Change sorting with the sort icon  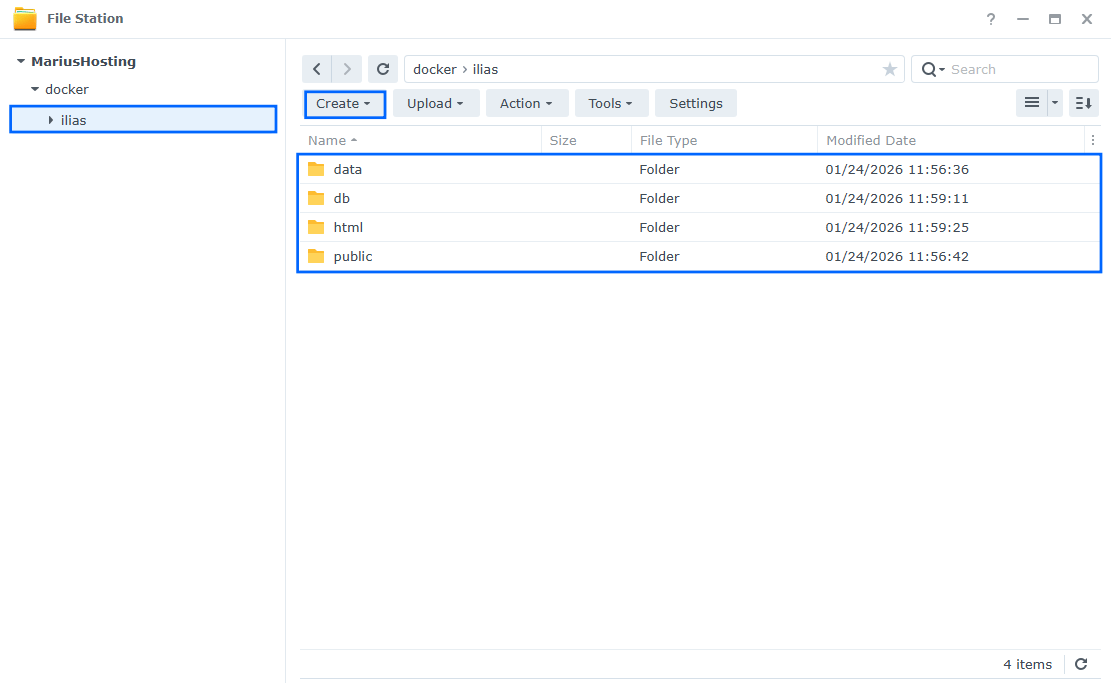[1083, 103]
